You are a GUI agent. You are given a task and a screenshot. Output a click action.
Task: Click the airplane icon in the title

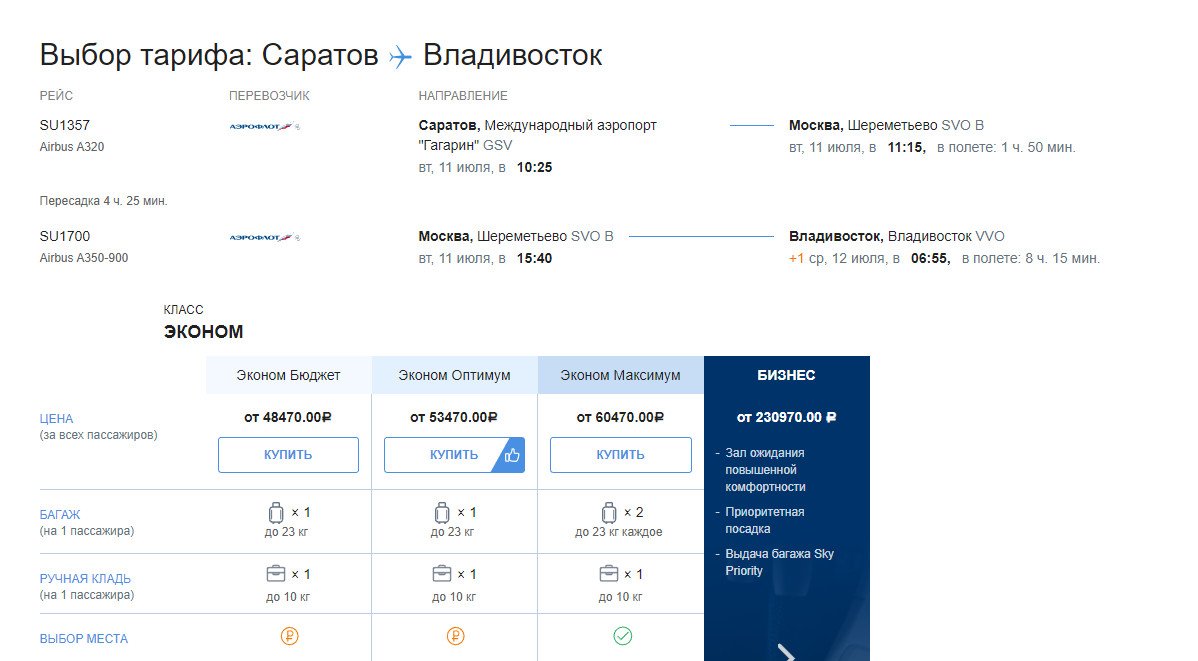(x=400, y=56)
